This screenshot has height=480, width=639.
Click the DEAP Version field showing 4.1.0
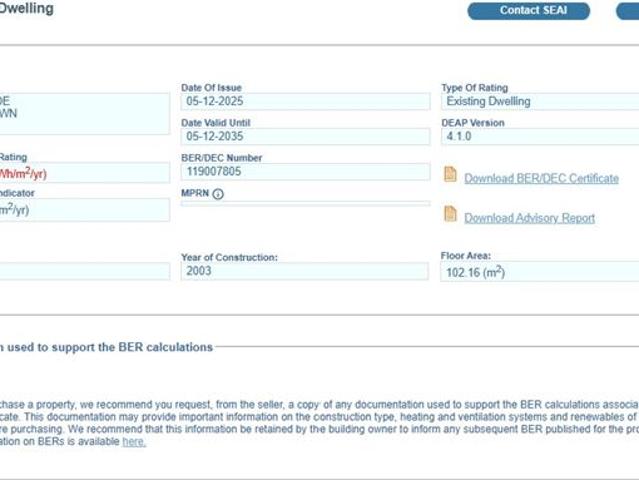point(540,136)
